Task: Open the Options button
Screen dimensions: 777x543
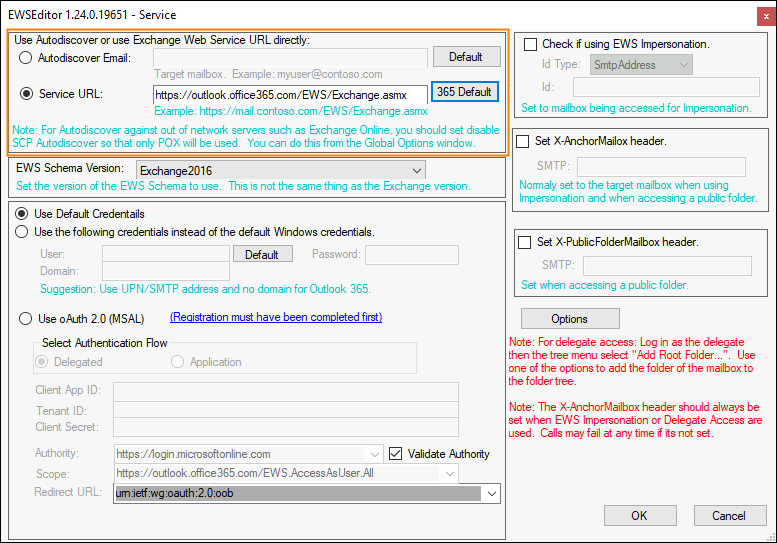Action: [x=570, y=319]
